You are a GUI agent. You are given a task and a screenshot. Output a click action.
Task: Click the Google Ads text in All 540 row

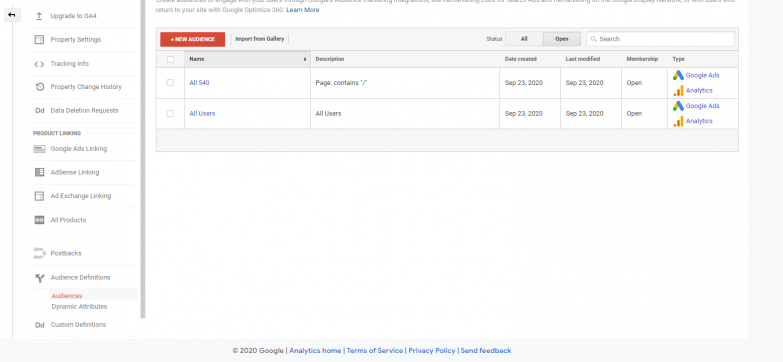[703, 75]
